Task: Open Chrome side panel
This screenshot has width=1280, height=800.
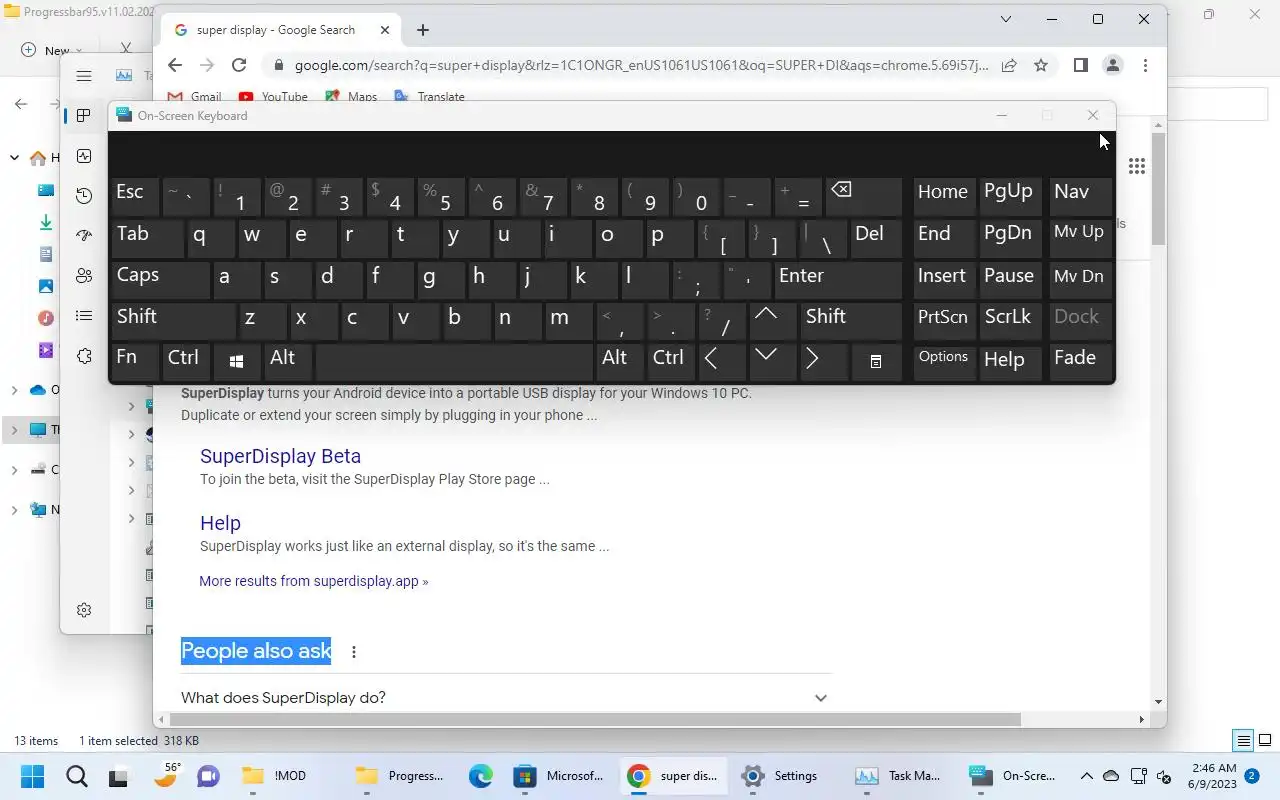Action: pyautogui.click(x=1080, y=65)
